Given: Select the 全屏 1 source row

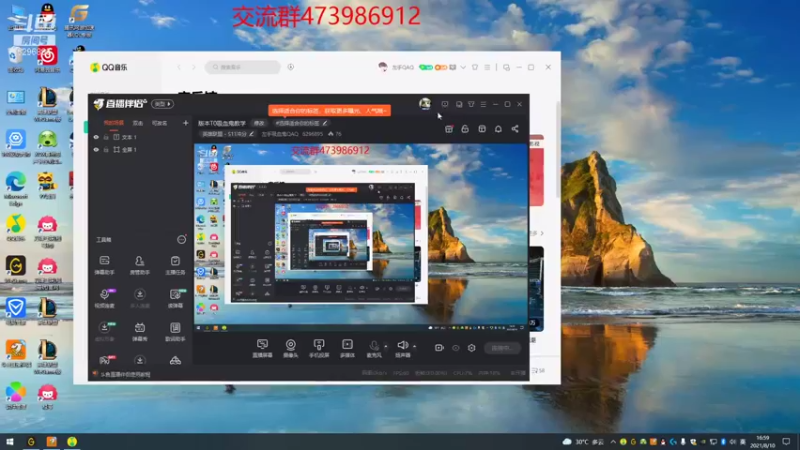Looking at the screenshot, I should pyautogui.click(x=139, y=150).
